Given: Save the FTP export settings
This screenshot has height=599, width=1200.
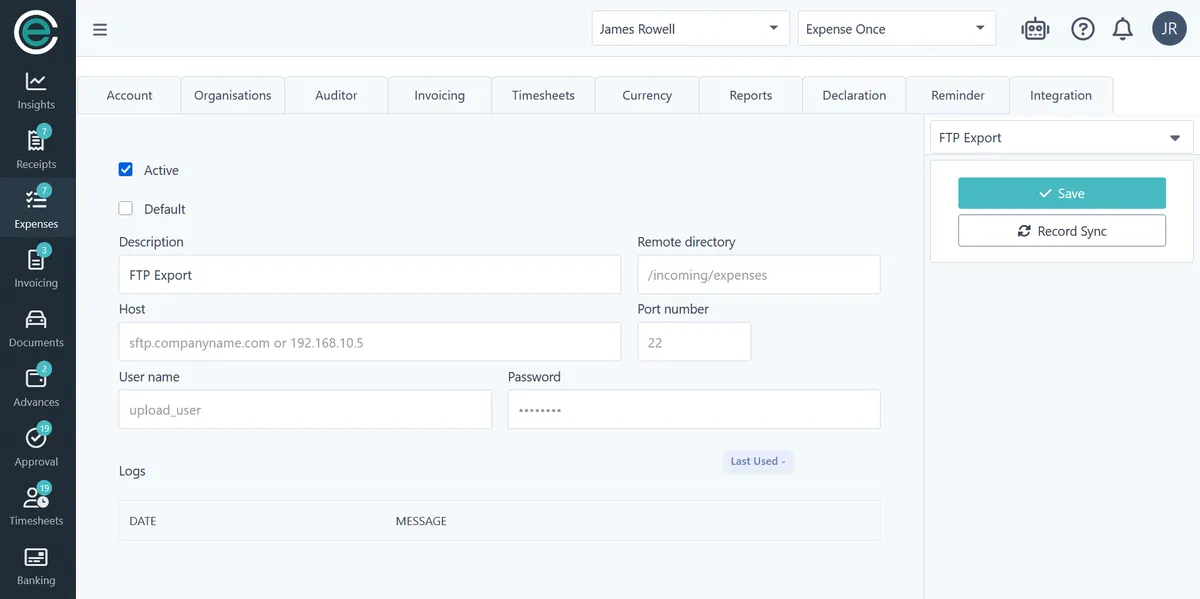Looking at the screenshot, I should click(x=1062, y=193).
